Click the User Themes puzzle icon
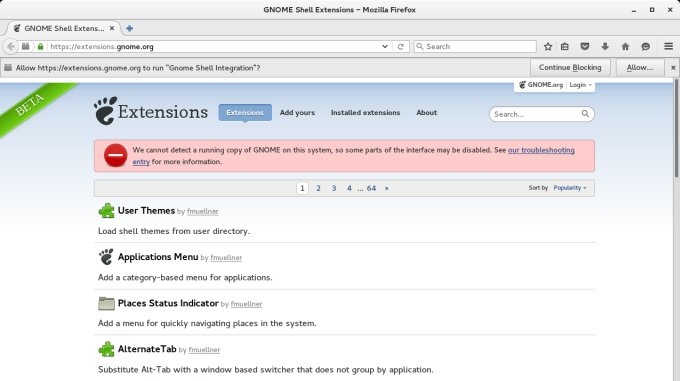The image size is (680, 381). pyautogui.click(x=106, y=211)
